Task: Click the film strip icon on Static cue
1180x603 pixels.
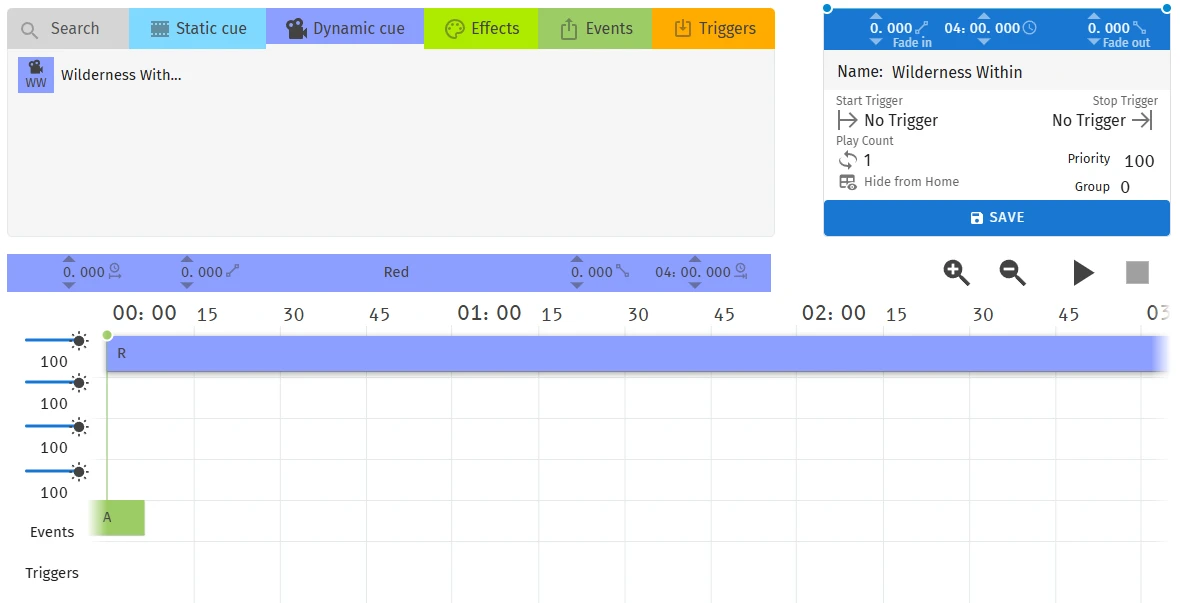Action: tap(160, 29)
